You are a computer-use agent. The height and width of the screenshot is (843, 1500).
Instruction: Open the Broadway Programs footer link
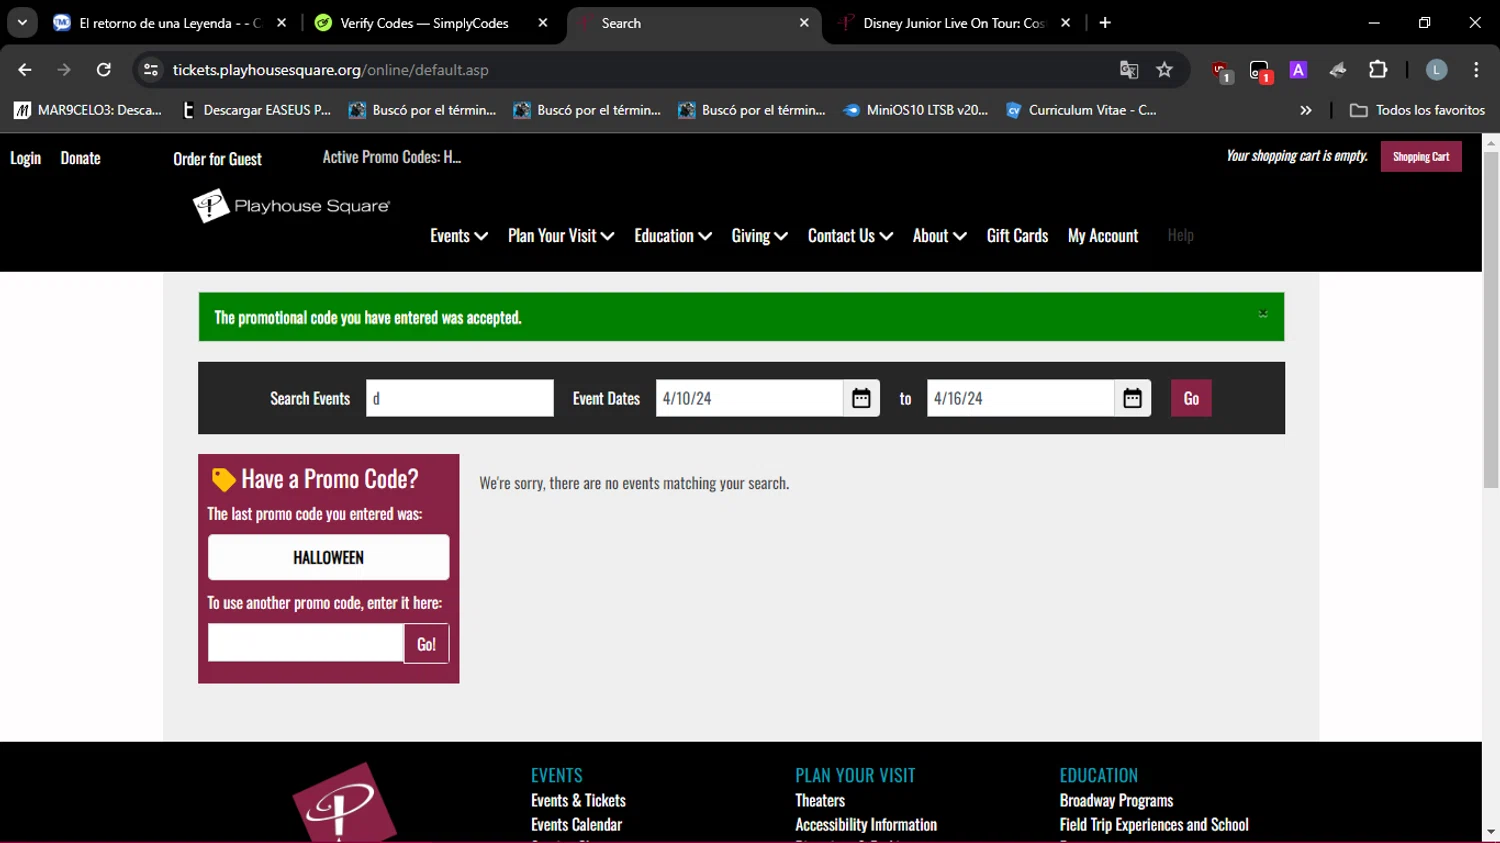1116,801
